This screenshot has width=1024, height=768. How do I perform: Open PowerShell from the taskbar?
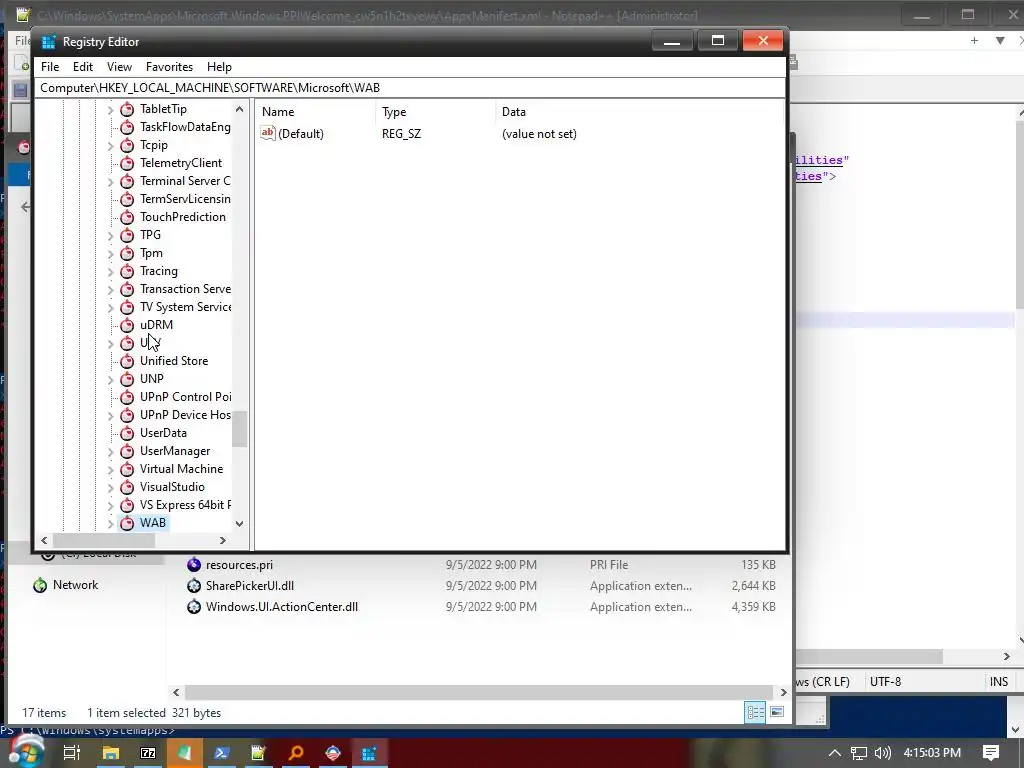tap(221, 753)
